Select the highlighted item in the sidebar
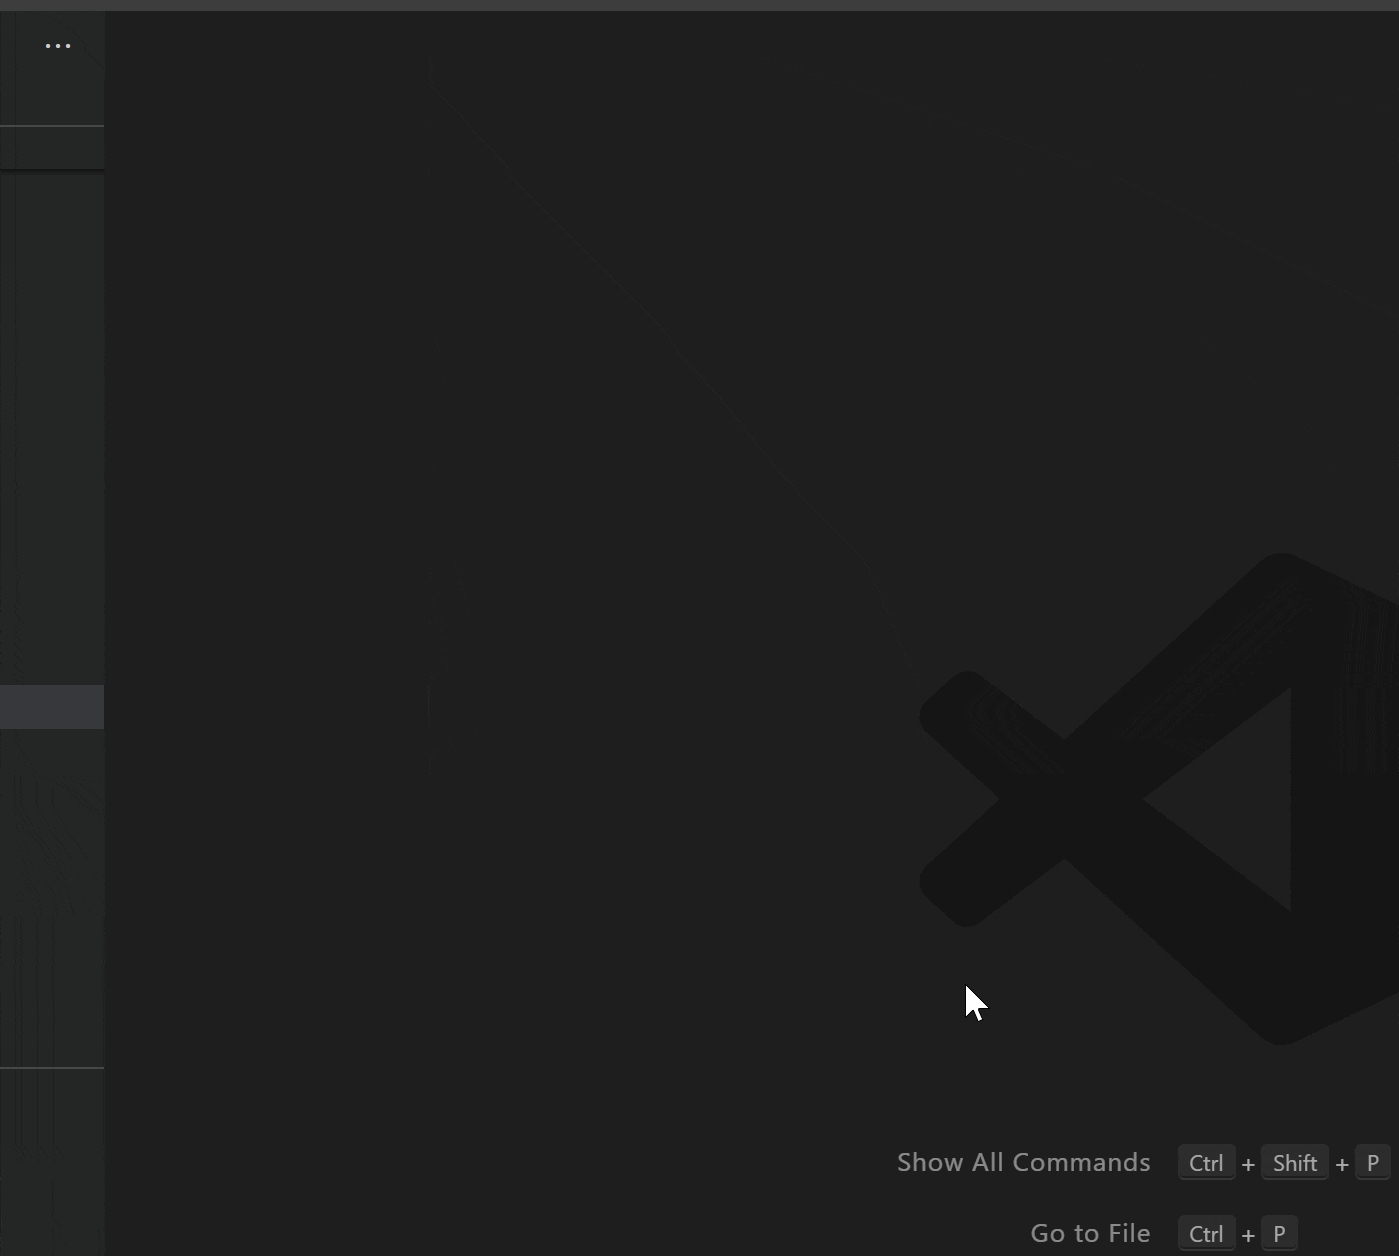This screenshot has height=1256, width=1399. (52, 707)
